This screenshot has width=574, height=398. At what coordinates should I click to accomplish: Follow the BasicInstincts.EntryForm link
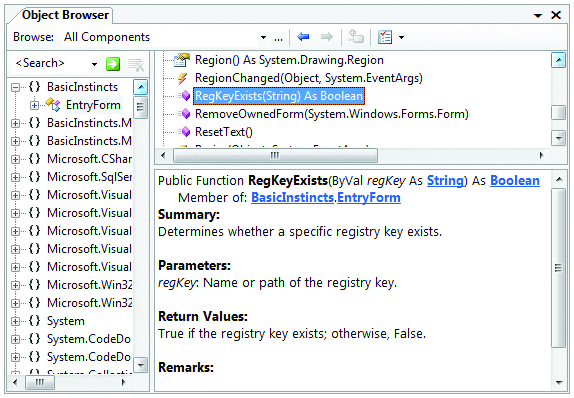pos(326,198)
